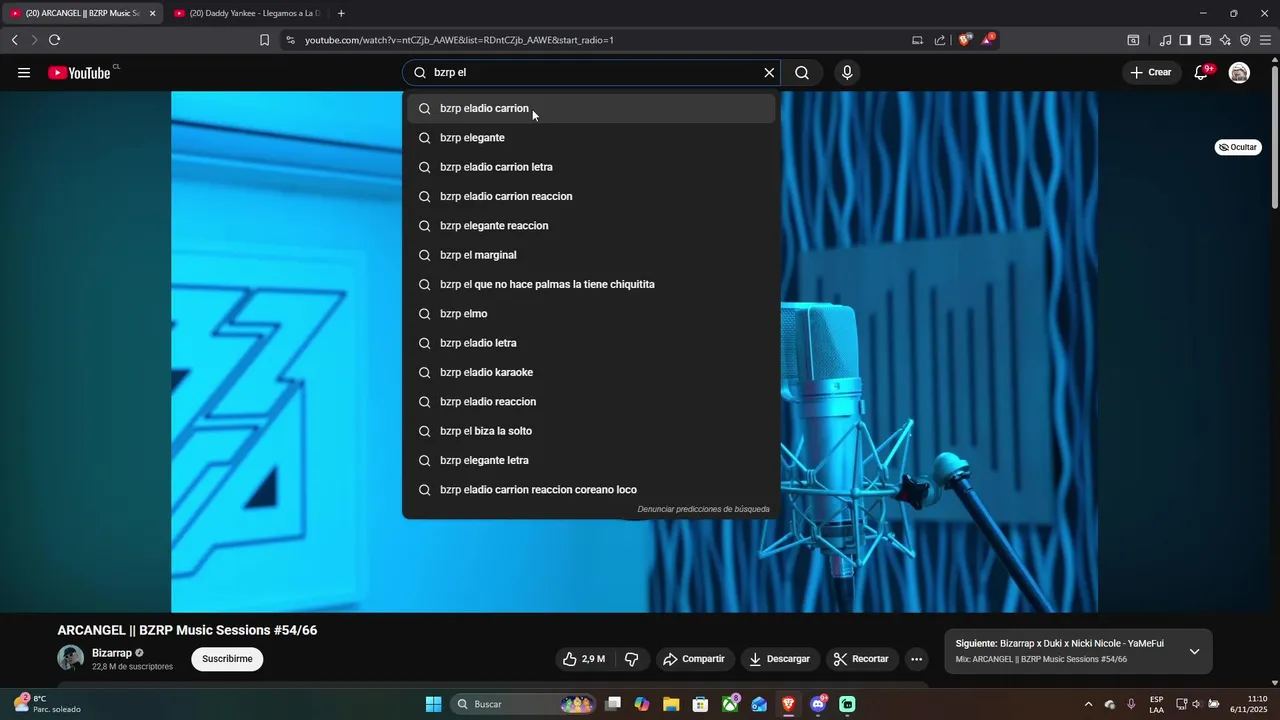Open Discord from the taskbar
Screen dimensions: 1280x720
coord(818,704)
